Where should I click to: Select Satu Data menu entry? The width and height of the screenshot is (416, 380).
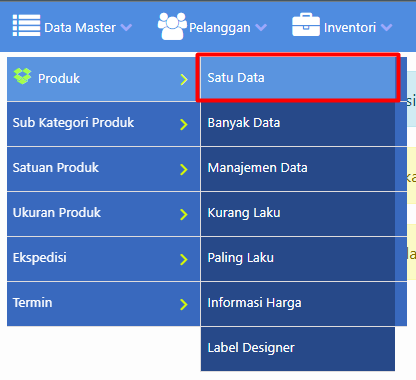[x=298, y=78]
